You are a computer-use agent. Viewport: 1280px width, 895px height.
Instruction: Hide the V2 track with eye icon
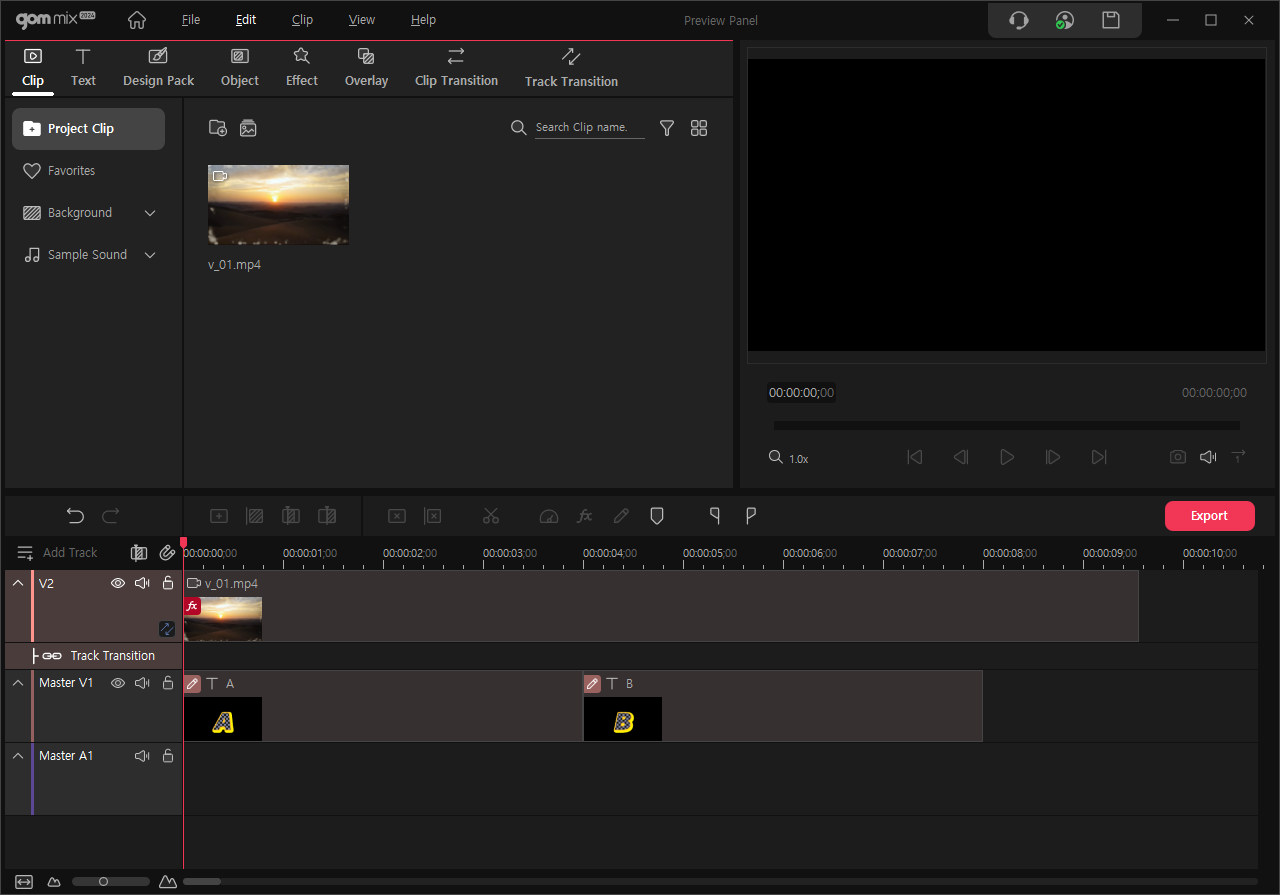pyautogui.click(x=118, y=583)
